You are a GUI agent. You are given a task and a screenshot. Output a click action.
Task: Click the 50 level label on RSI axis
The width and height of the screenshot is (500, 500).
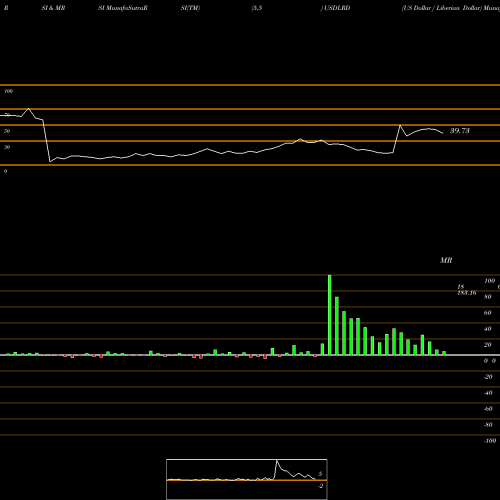point(7,131)
